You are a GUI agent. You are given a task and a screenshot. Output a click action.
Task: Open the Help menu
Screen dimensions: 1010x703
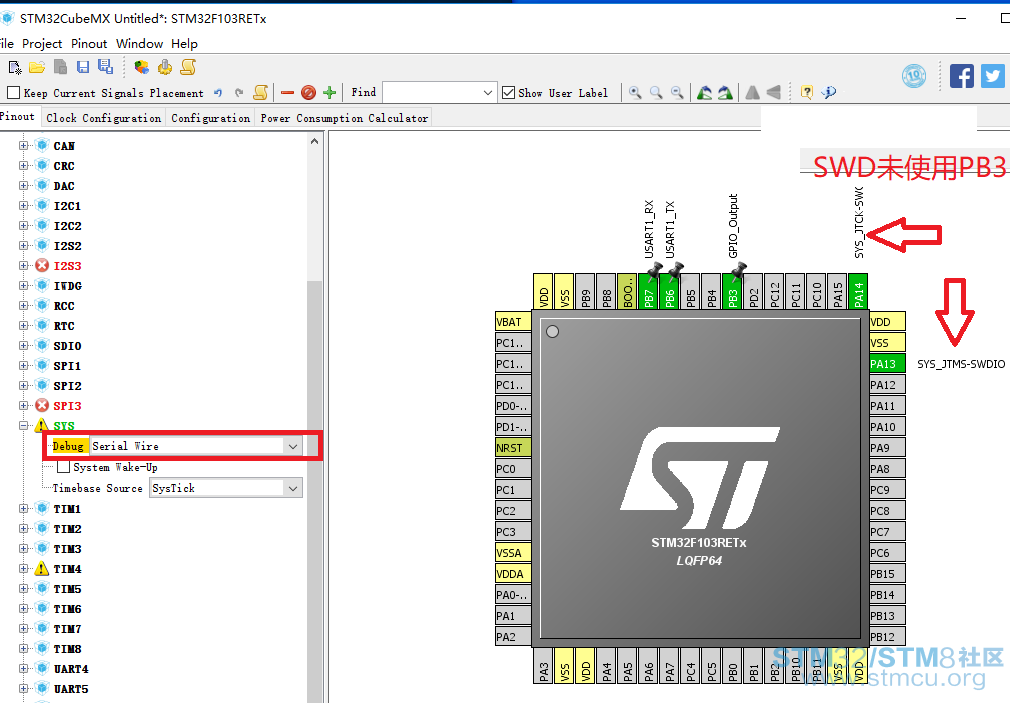(184, 44)
